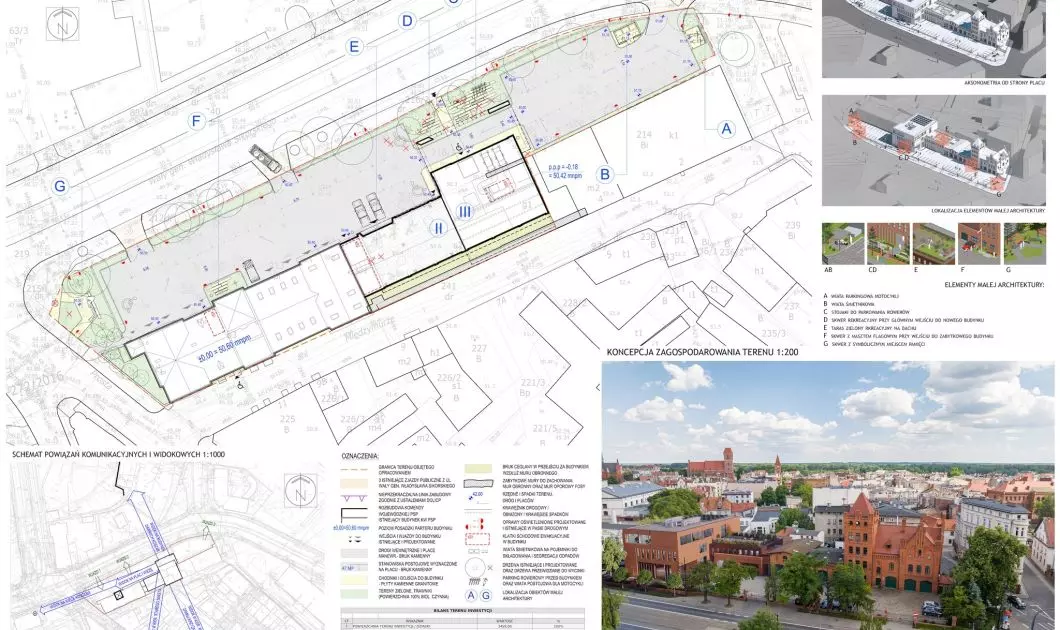Image resolution: width=1060 pixels, height=630 pixels.
Task: Click the red street lamp symbol in the legend
Action: click(475, 524)
